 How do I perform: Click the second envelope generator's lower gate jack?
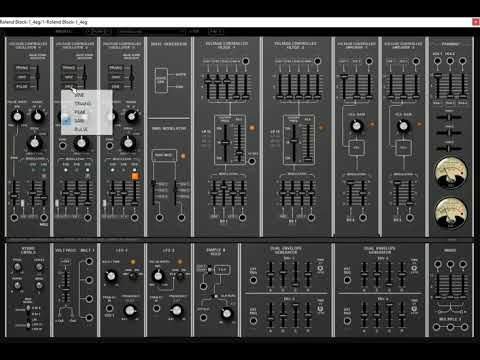pos(347,321)
